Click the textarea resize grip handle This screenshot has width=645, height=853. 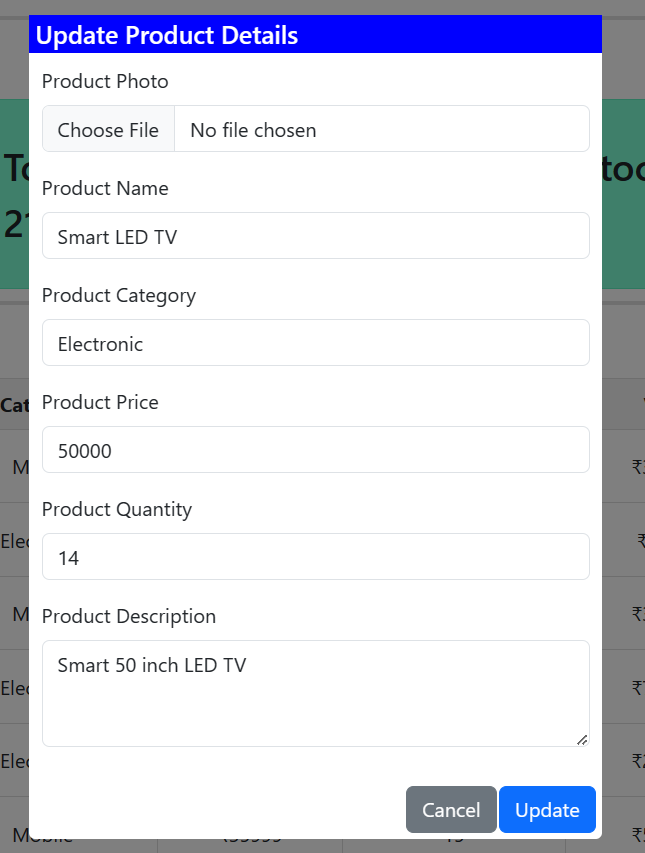[x=581, y=740]
